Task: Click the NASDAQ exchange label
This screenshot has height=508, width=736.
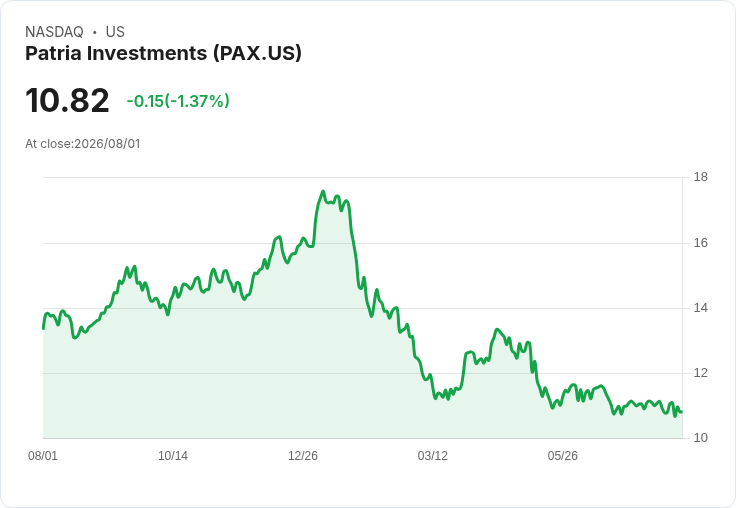Action: click(x=54, y=32)
